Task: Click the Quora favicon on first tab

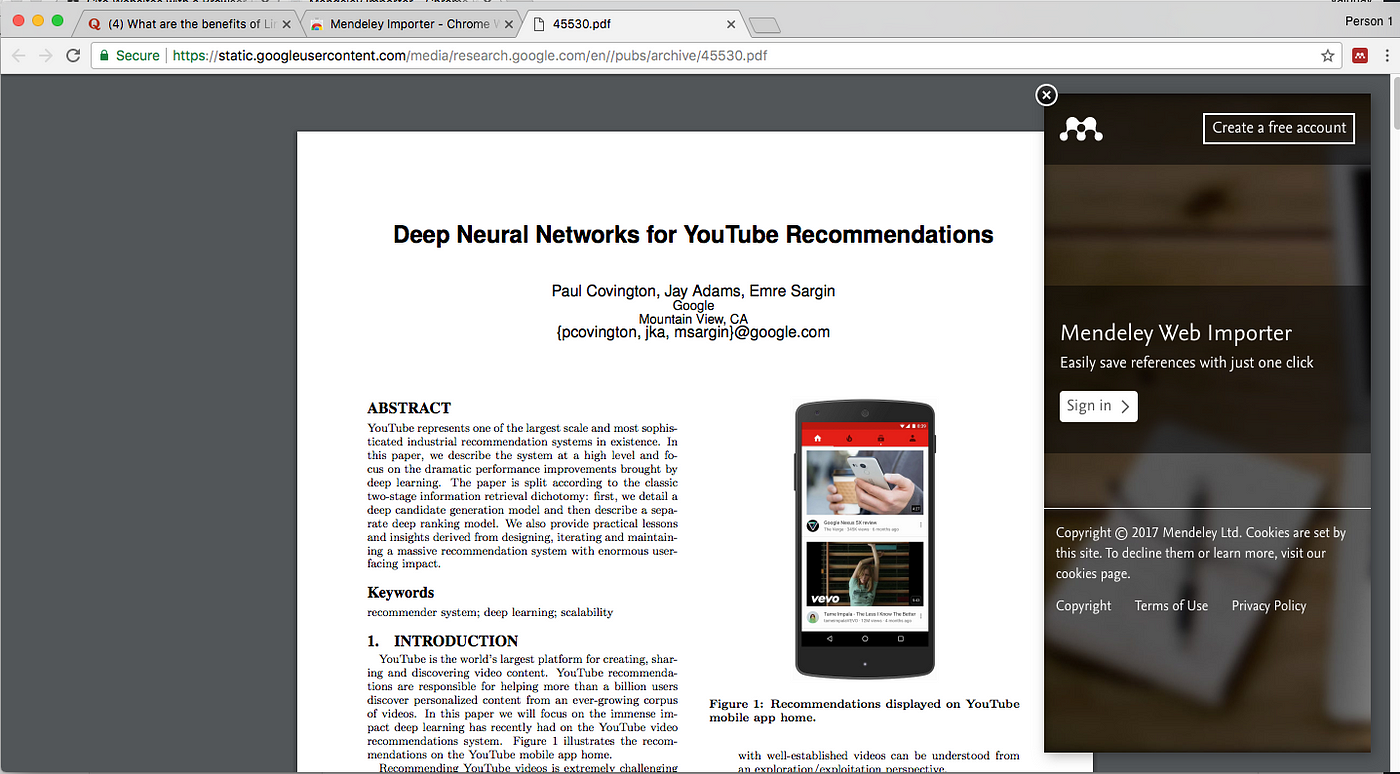Action: point(95,24)
